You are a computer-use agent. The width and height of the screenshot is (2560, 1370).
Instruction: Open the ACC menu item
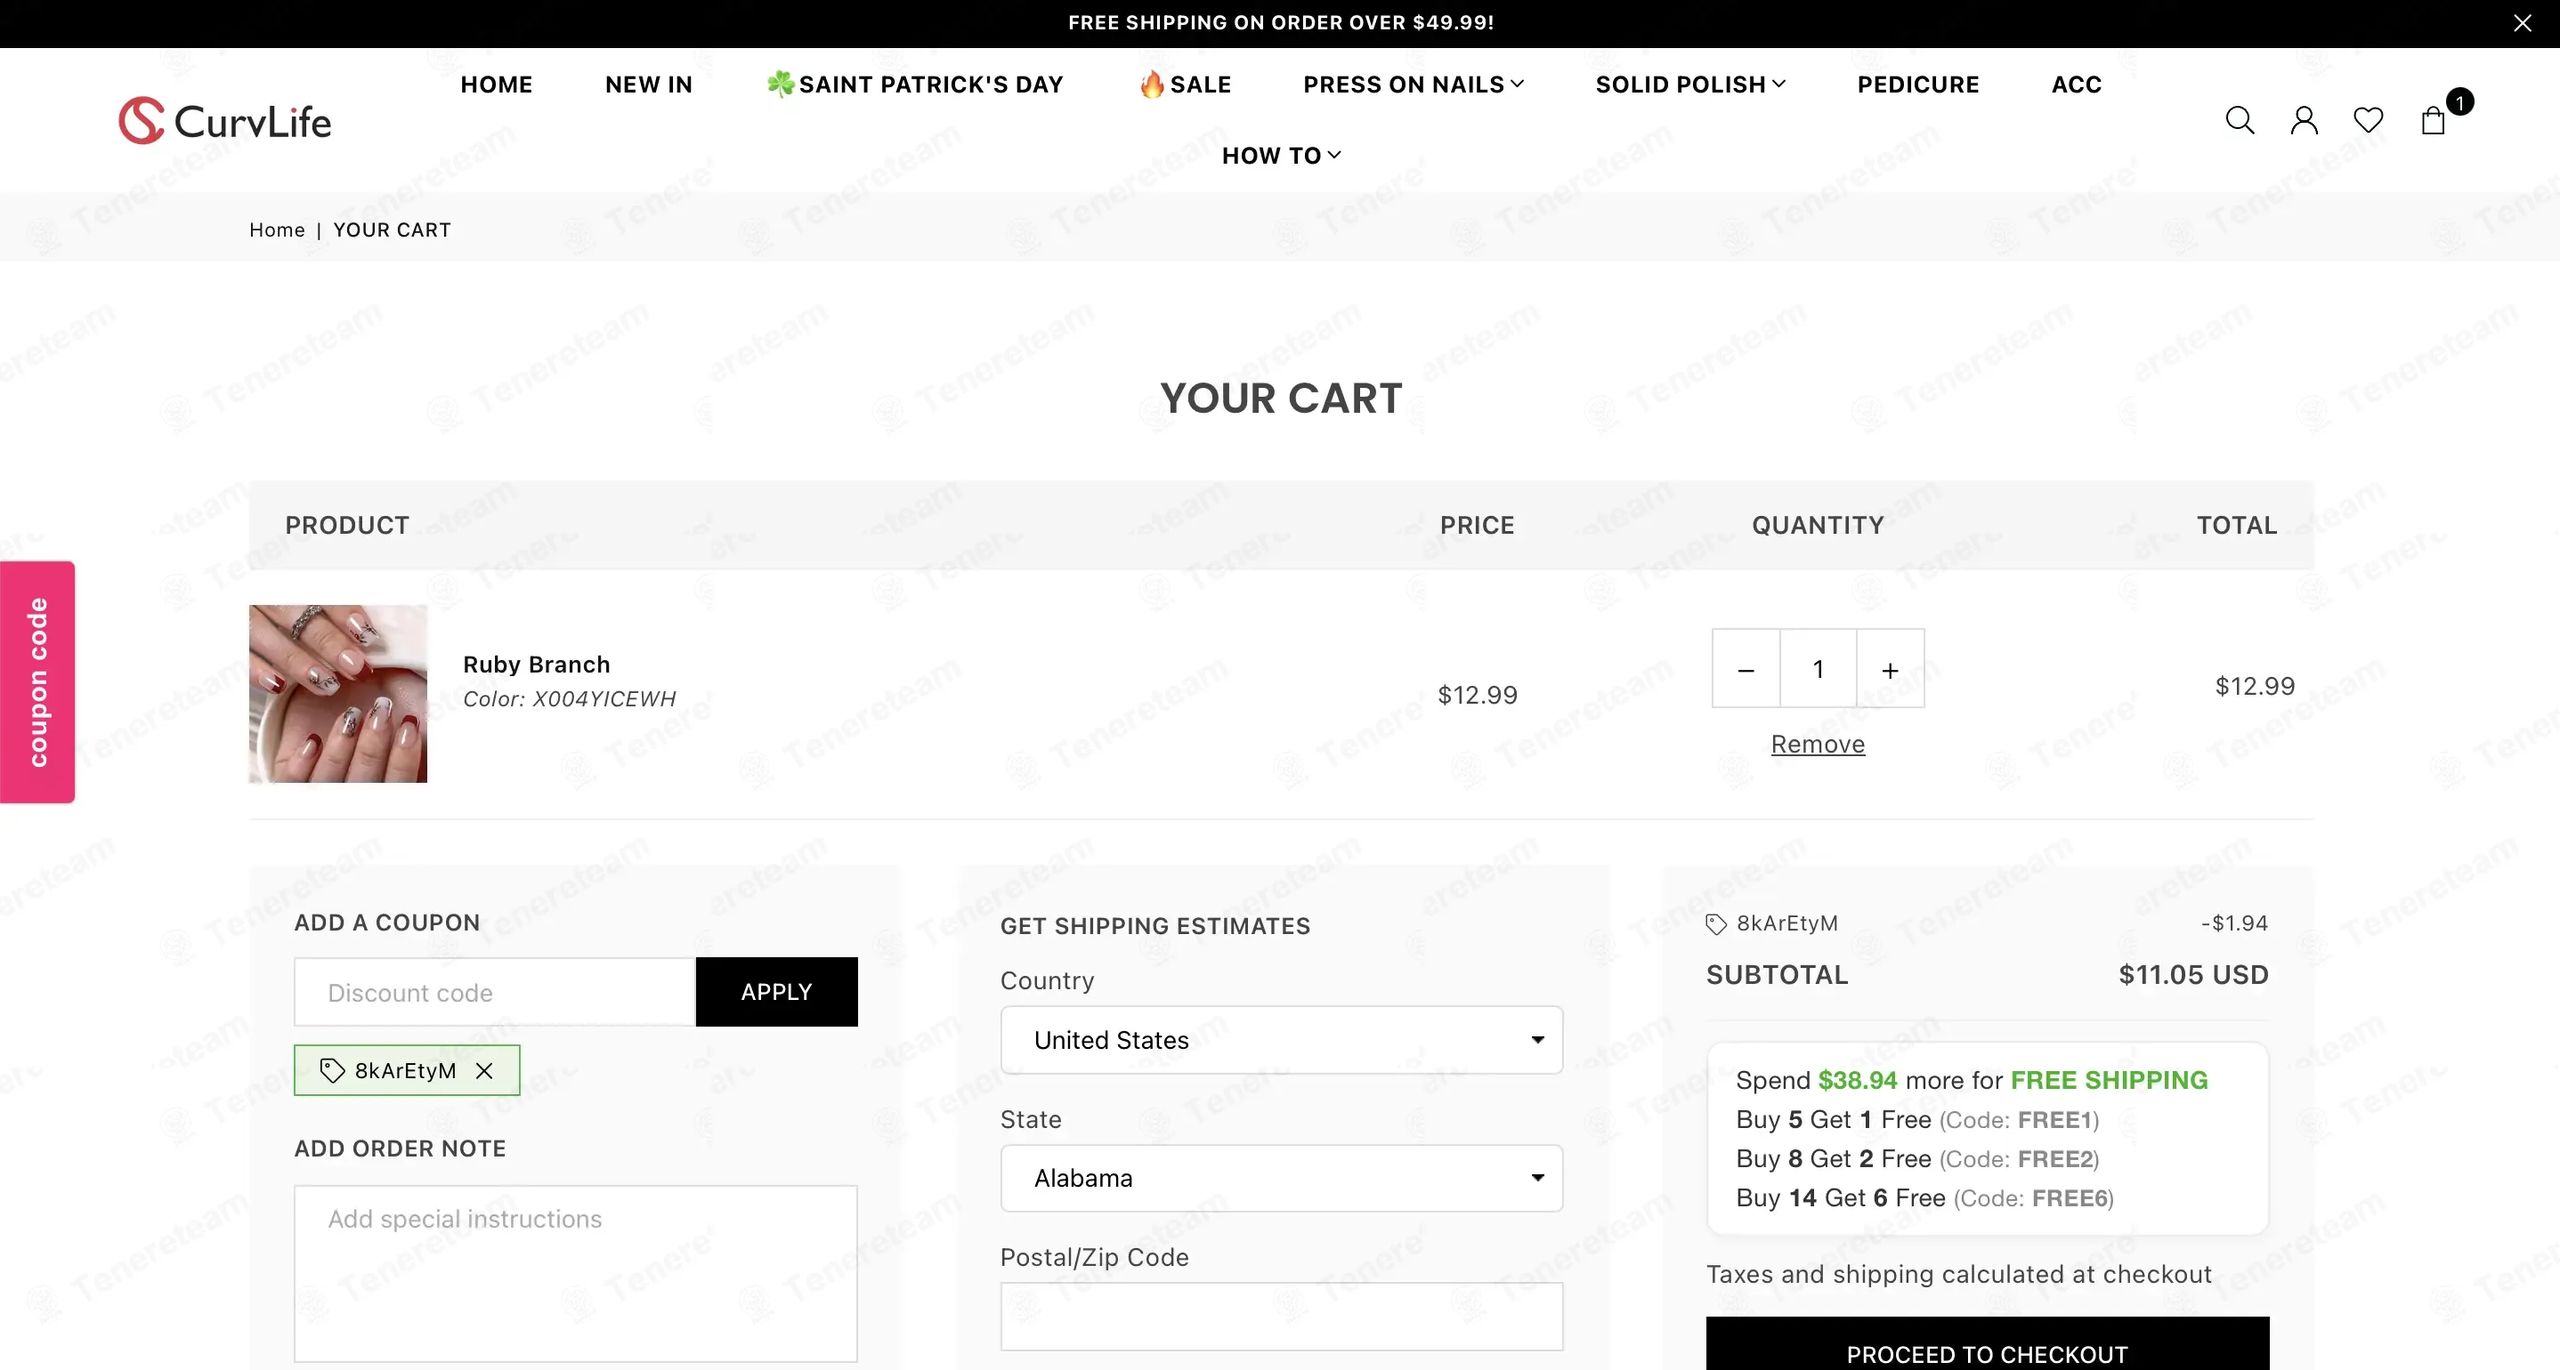point(2077,85)
